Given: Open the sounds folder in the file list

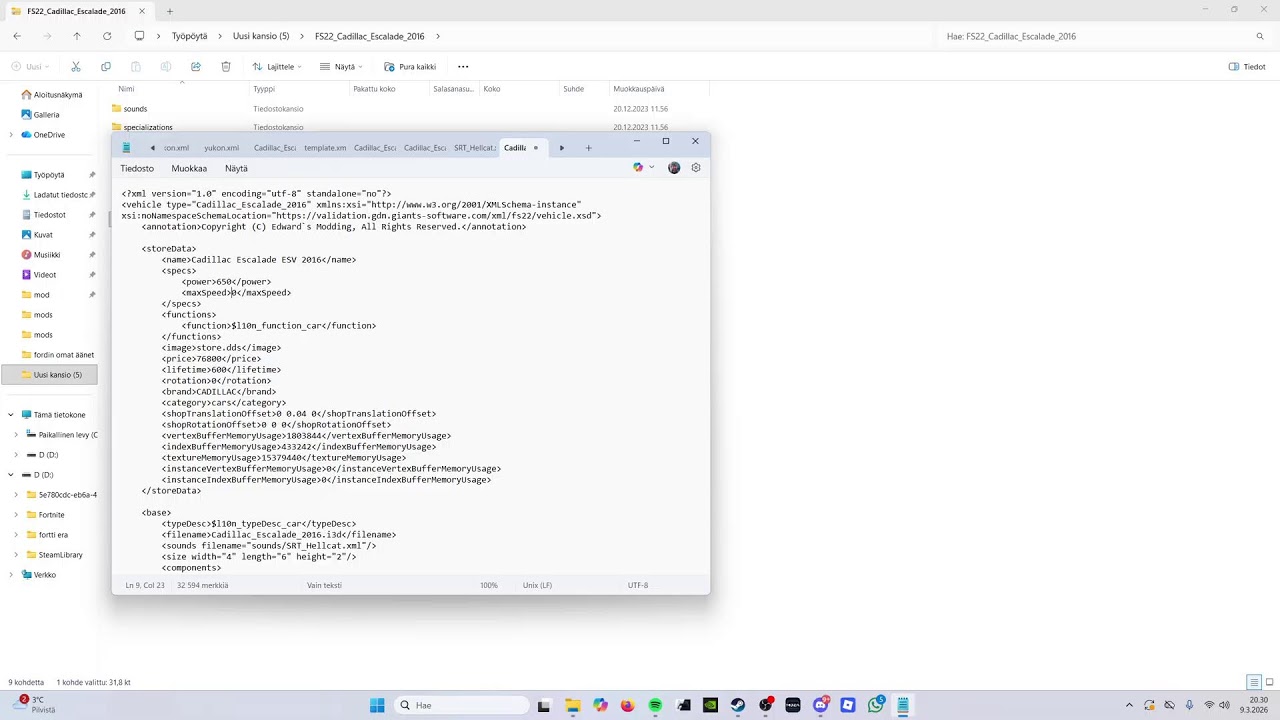Looking at the screenshot, I should [135, 109].
